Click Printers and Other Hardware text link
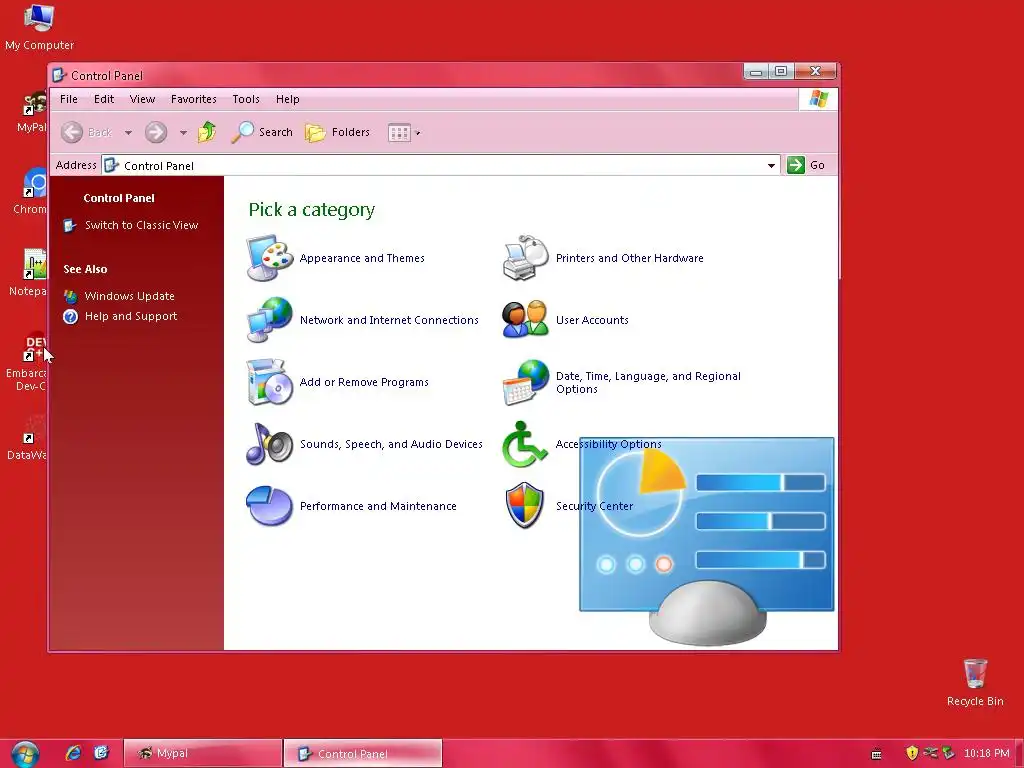1024x768 pixels. pos(630,258)
